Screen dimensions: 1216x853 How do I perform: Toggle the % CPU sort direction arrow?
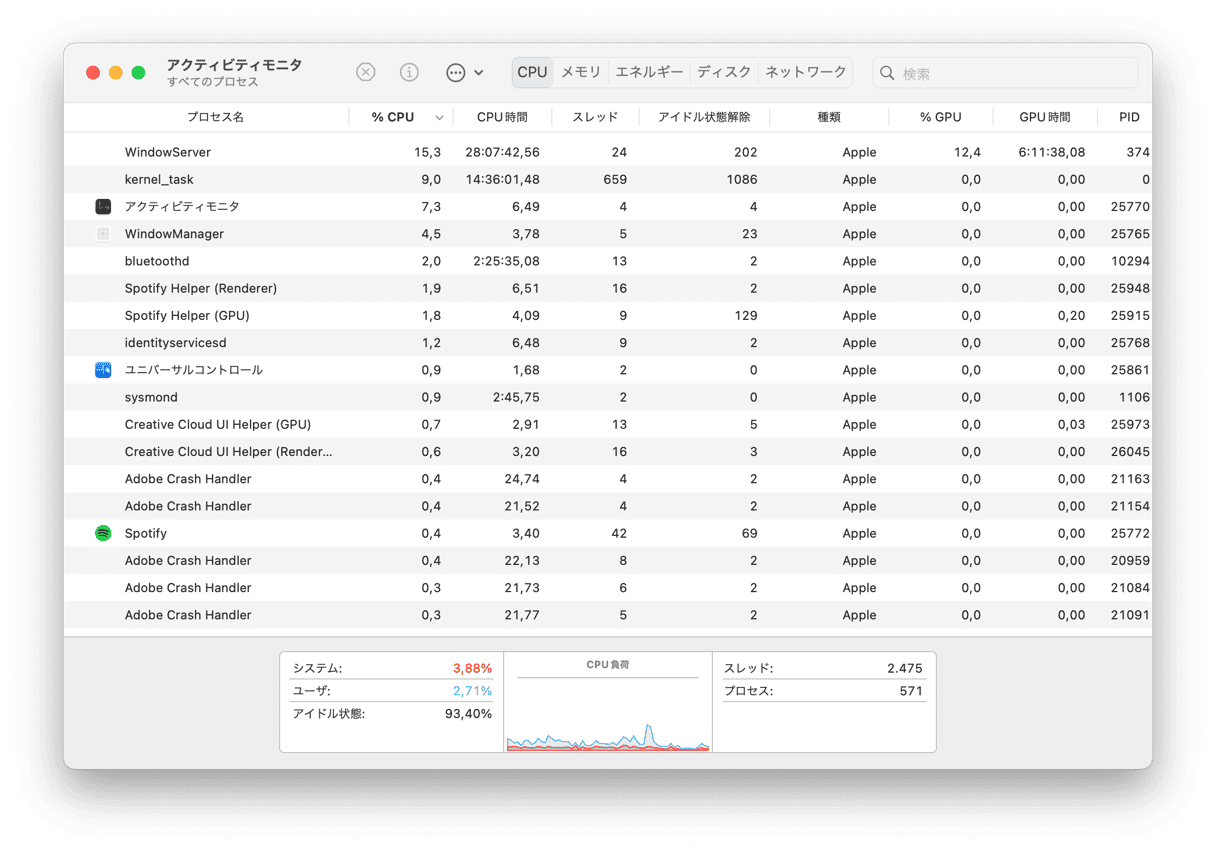[439, 118]
